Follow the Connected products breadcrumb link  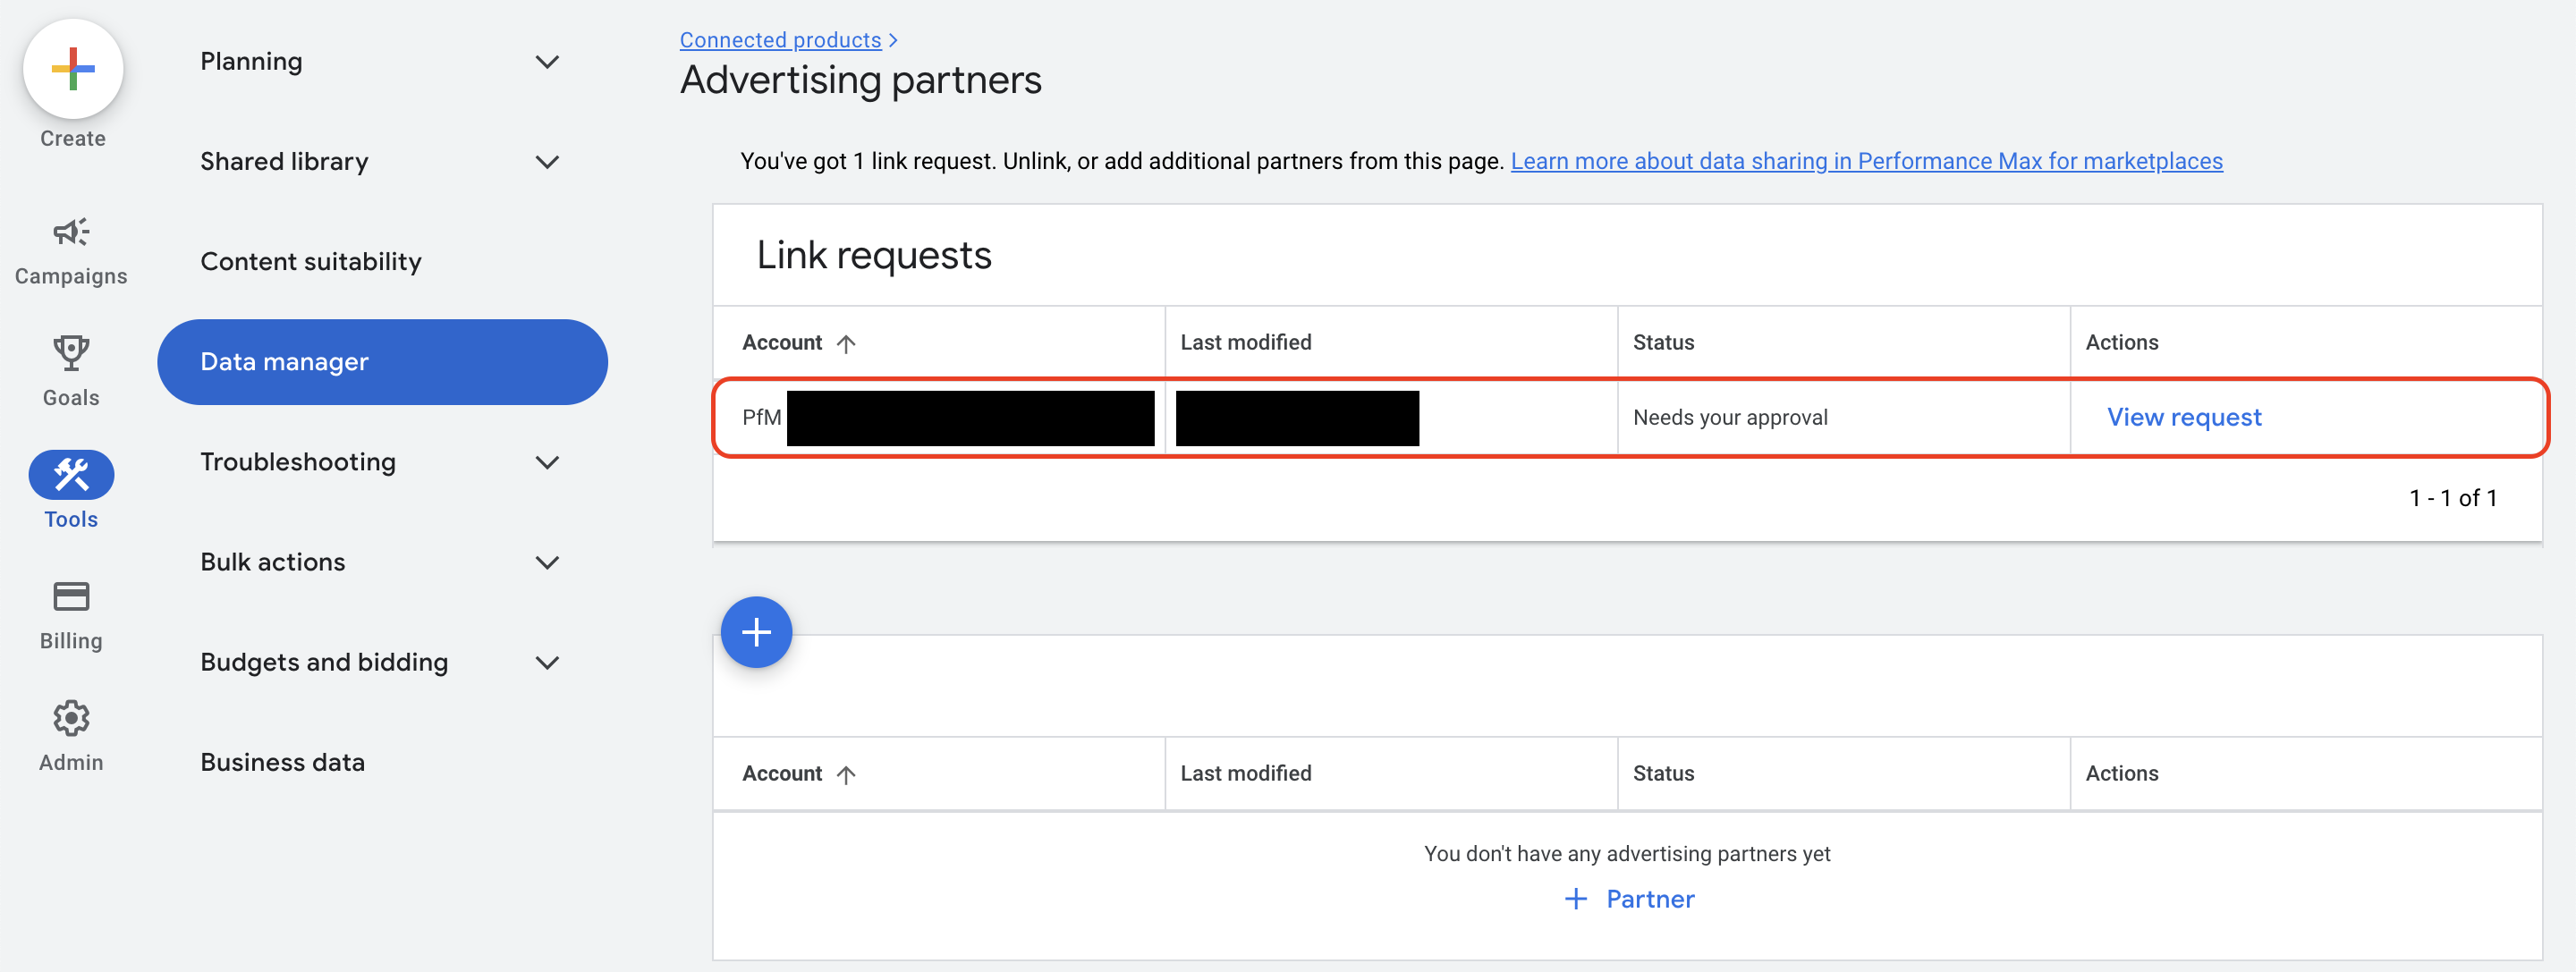(x=780, y=40)
